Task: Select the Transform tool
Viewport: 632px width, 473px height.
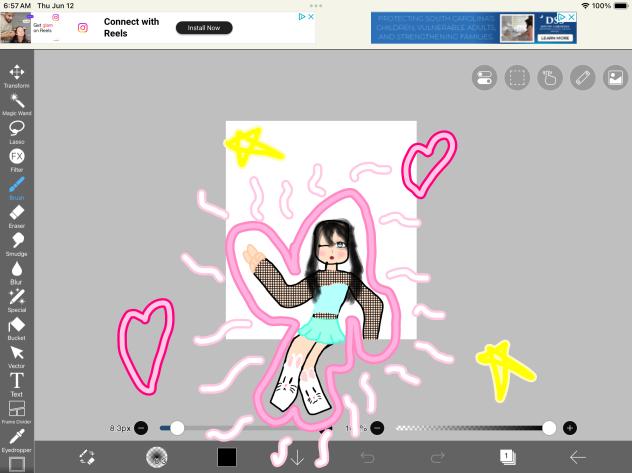Action: 17,76
